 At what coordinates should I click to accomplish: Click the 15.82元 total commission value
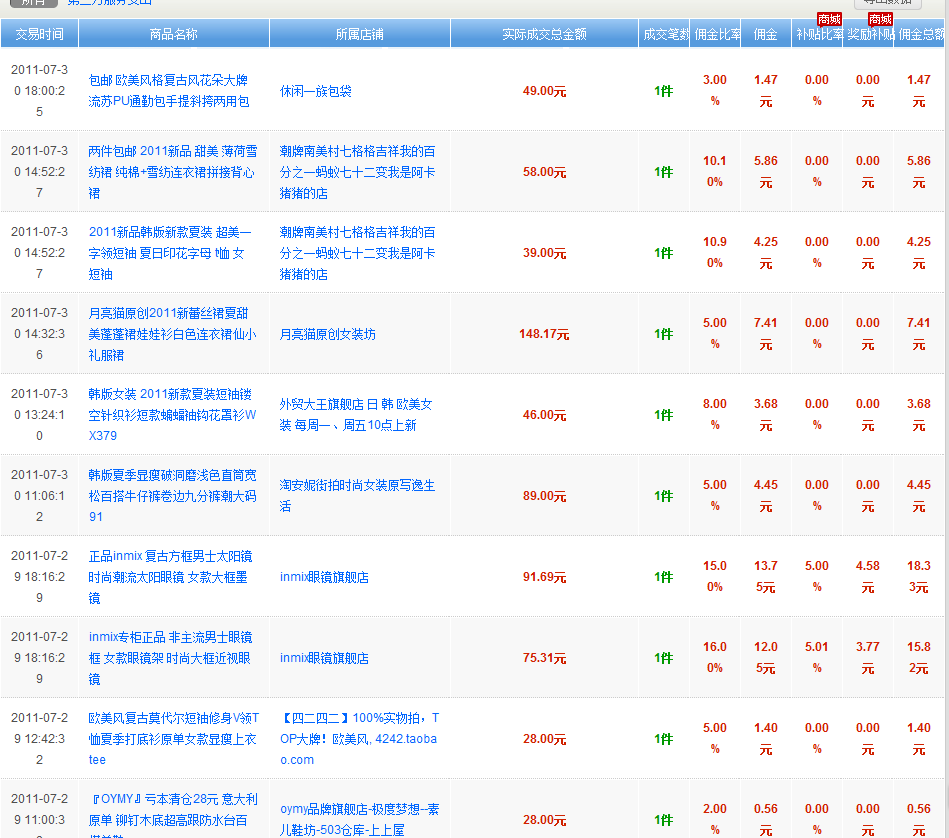coord(919,658)
